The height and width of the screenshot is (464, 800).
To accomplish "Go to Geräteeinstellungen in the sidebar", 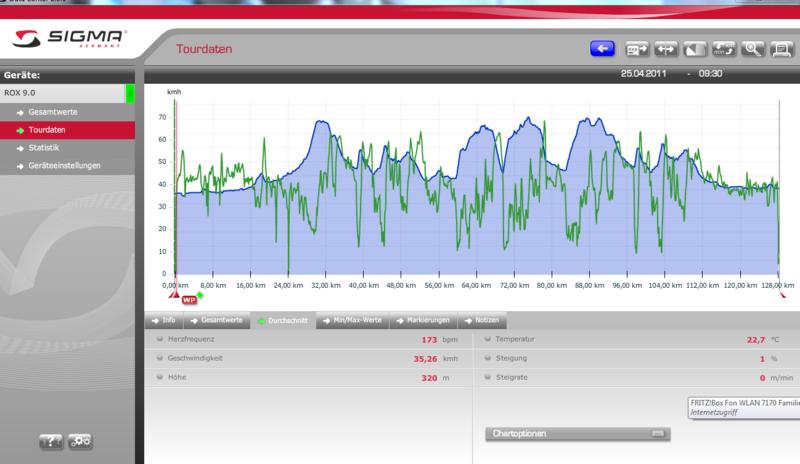I will (64, 166).
